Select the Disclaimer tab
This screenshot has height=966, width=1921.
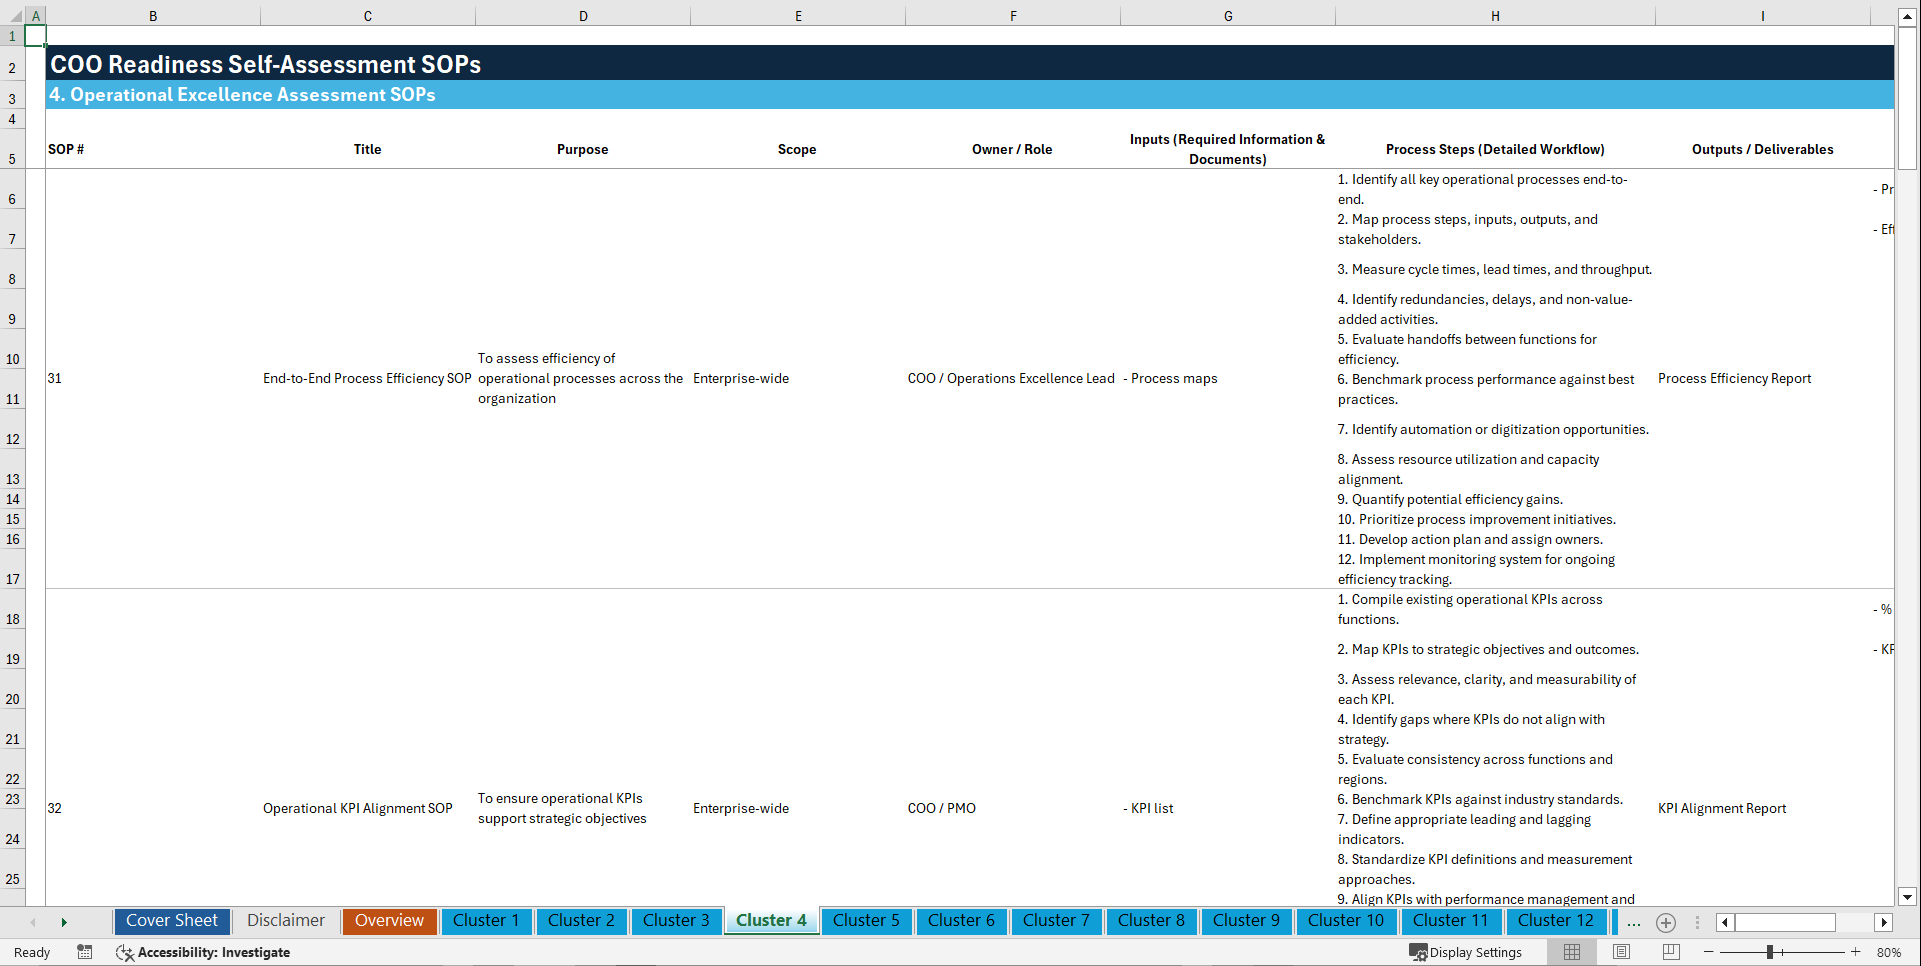tap(285, 921)
